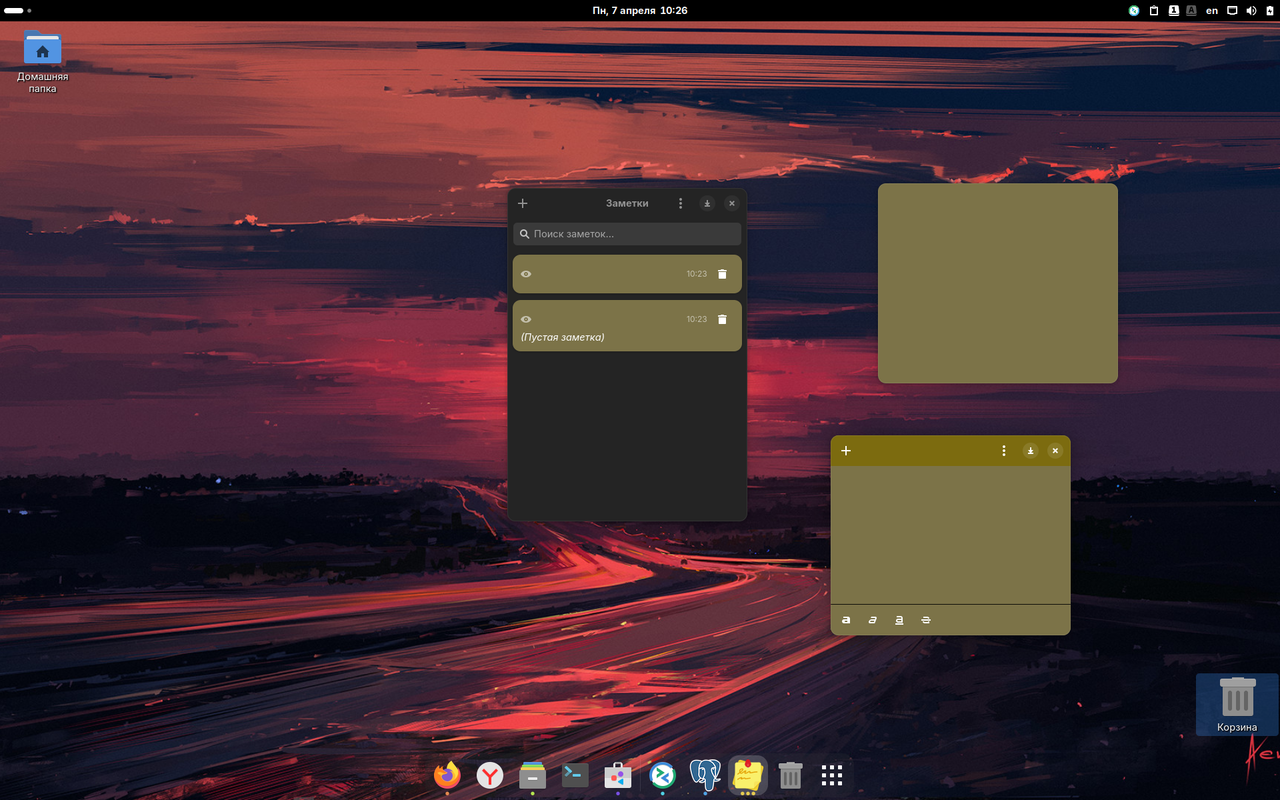The height and width of the screenshot is (800, 1280).
Task: Open volume control from the speaker icon
Action: tap(1251, 10)
